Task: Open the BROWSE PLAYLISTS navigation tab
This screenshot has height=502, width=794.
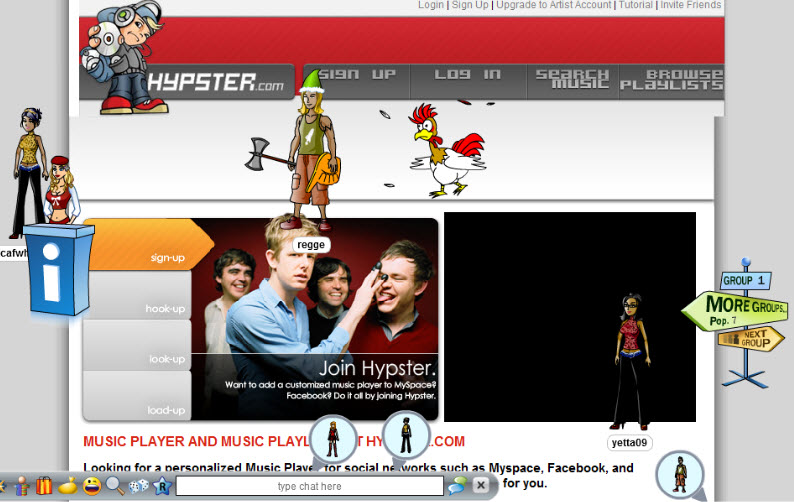Action: click(672, 81)
